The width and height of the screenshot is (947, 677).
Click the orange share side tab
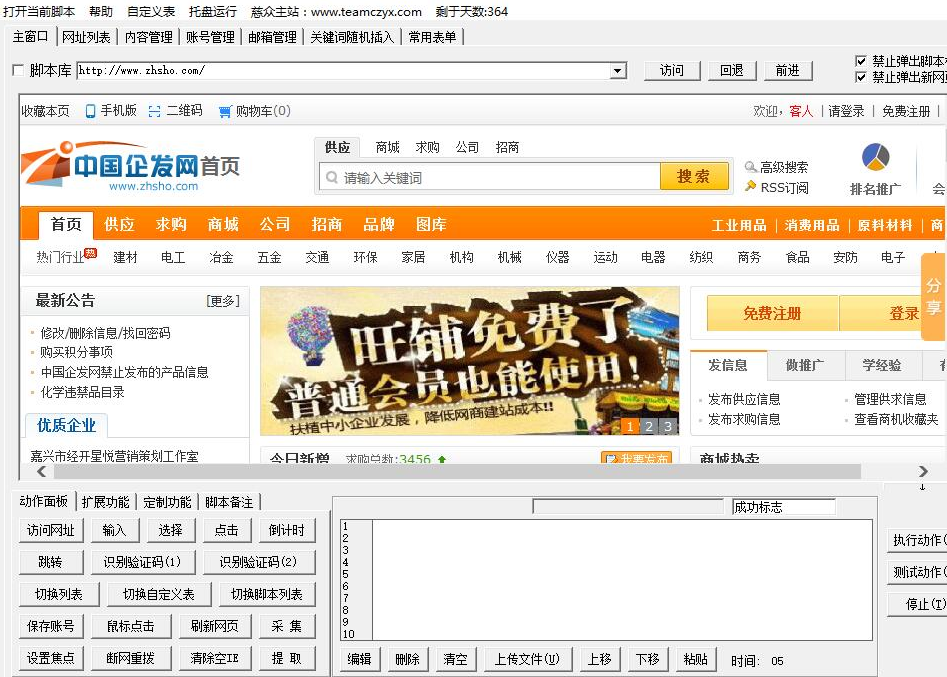(934, 297)
